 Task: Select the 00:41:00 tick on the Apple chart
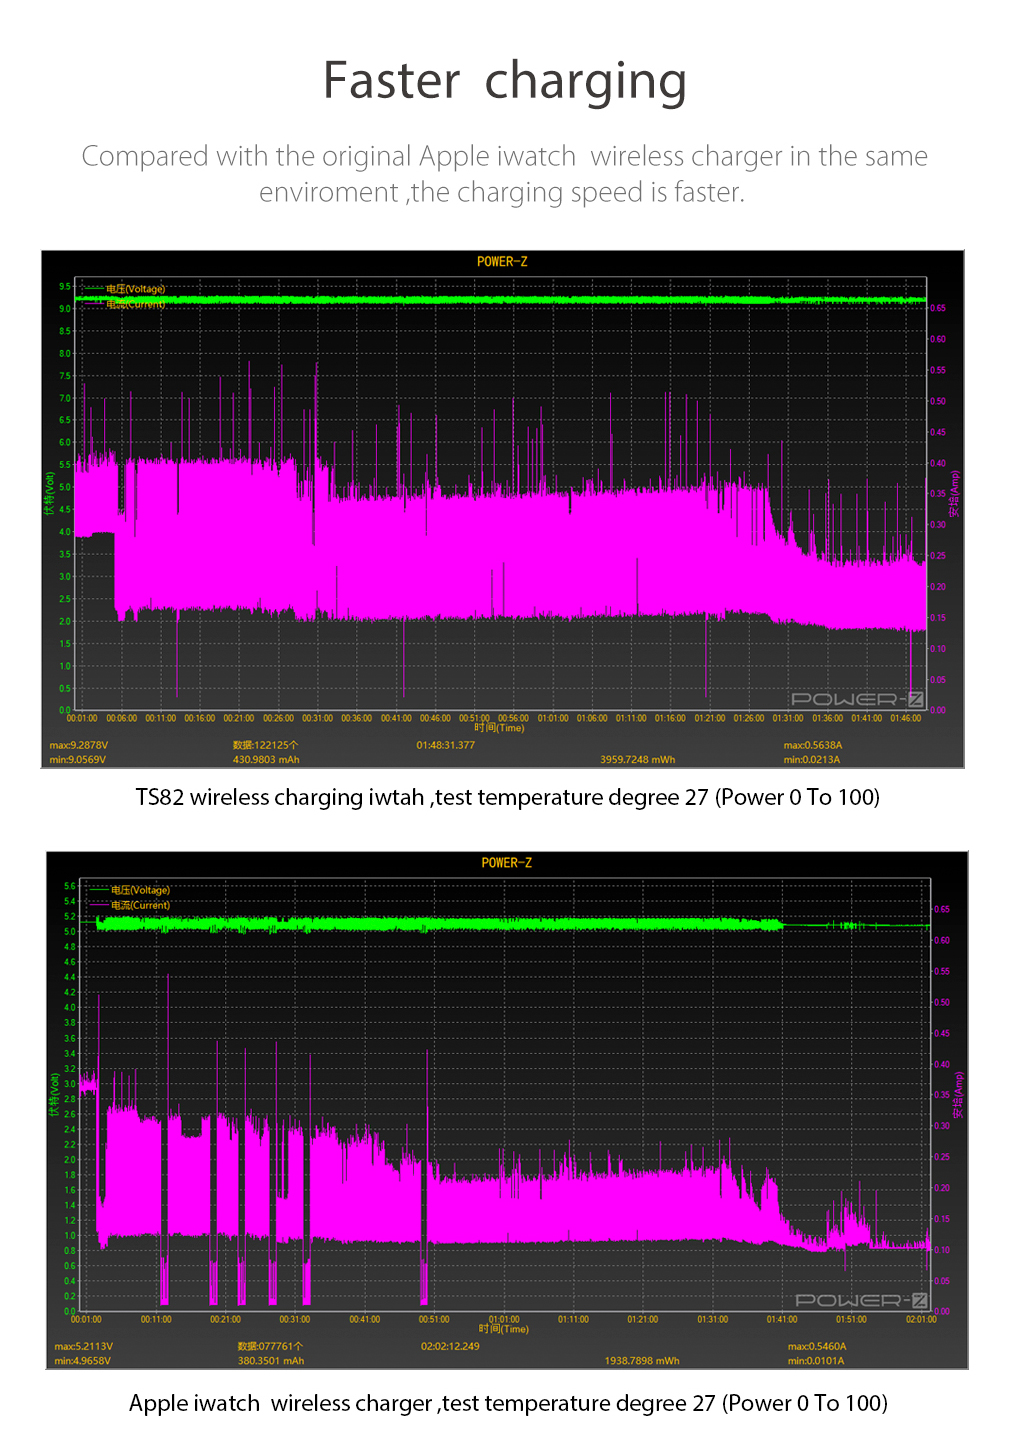click(365, 1320)
